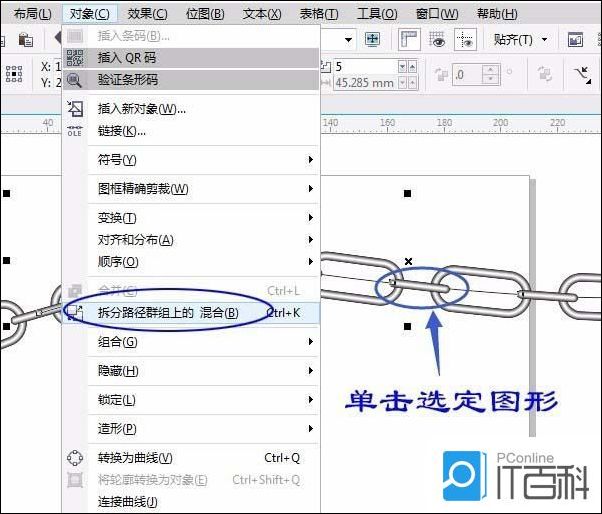
Task: Click the convert to curves icon
Action: (75, 458)
